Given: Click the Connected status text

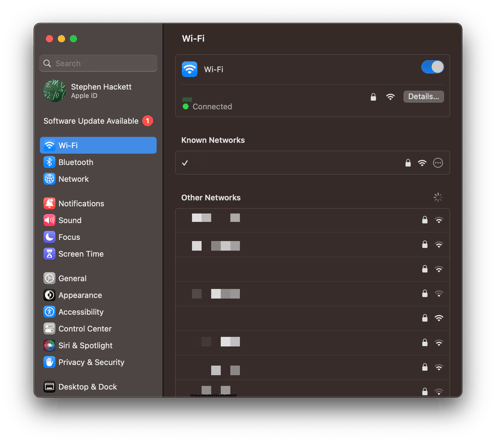Looking at the screenshot, I should (x=212, y=107).
